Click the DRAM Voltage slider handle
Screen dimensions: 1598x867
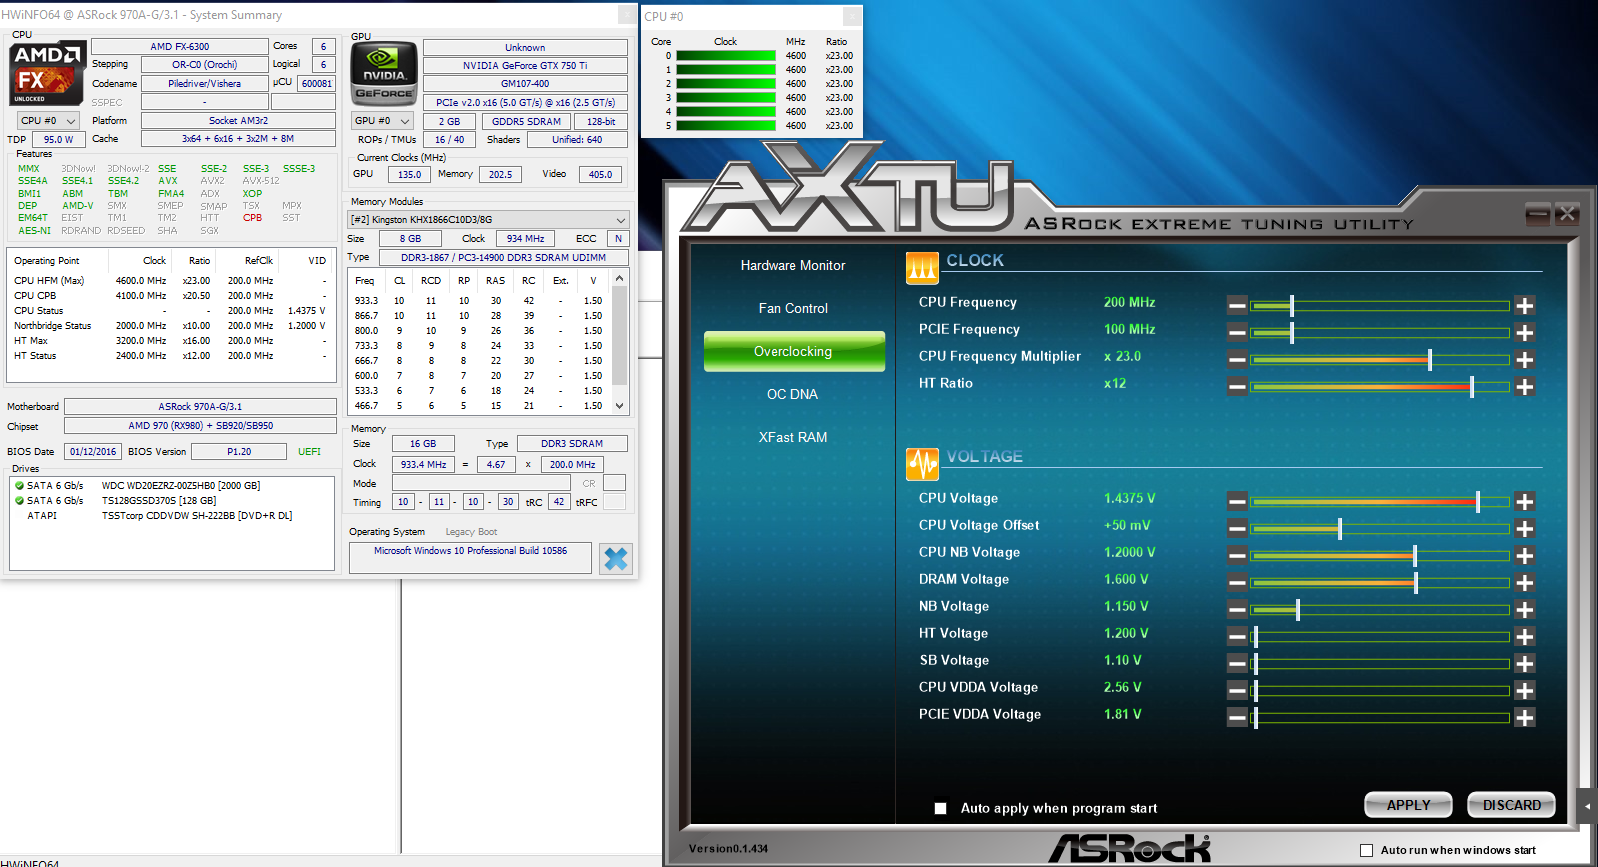click(1416, 582)
